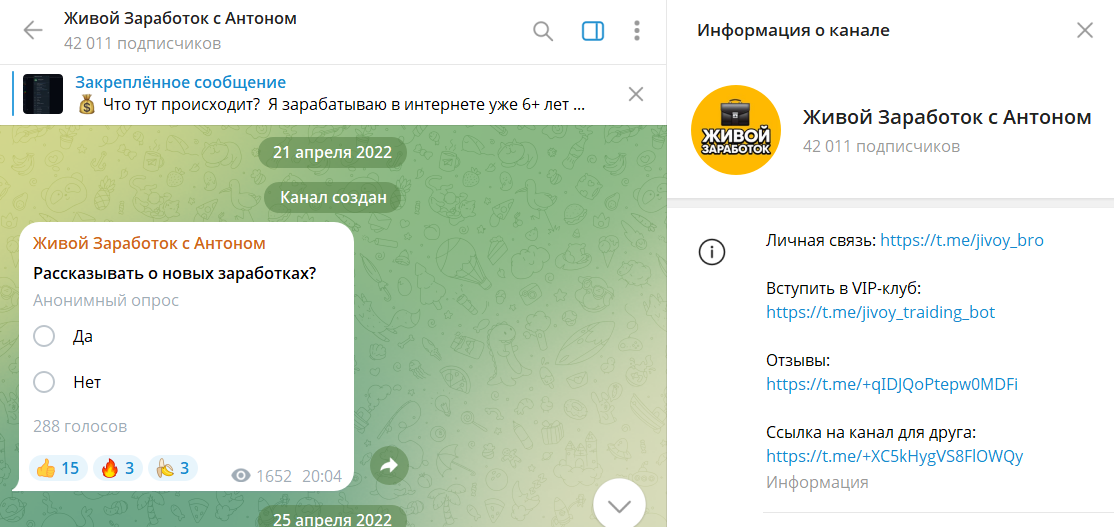Click the 'Канал создан' service message
Viewport: 1114px width, 527px height.
coord(332,198)
